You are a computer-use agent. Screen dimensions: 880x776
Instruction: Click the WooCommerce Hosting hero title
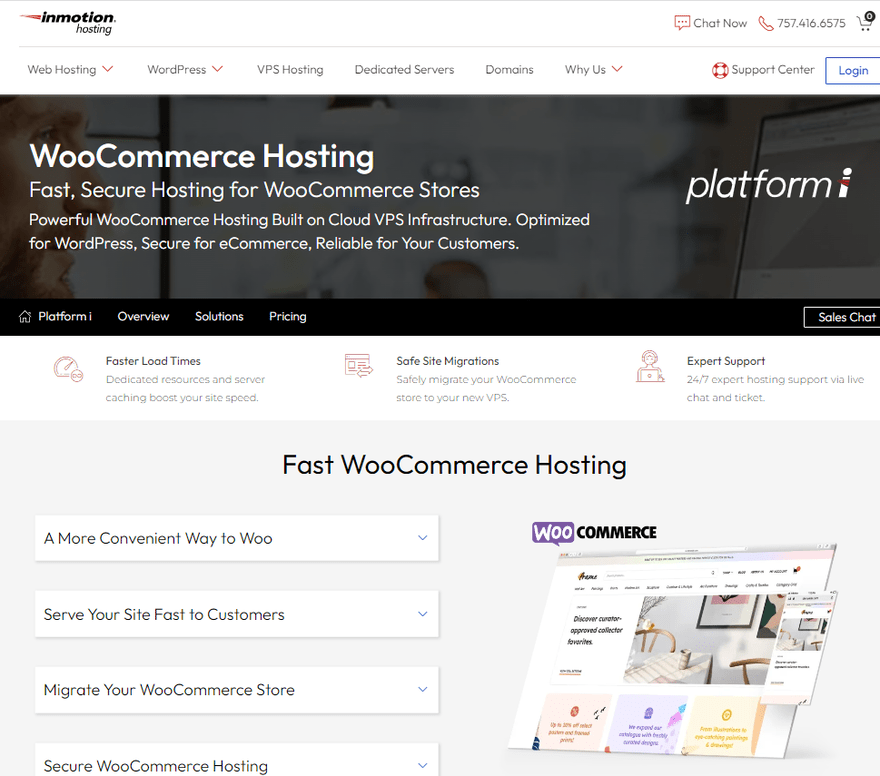tap(201, 156)
